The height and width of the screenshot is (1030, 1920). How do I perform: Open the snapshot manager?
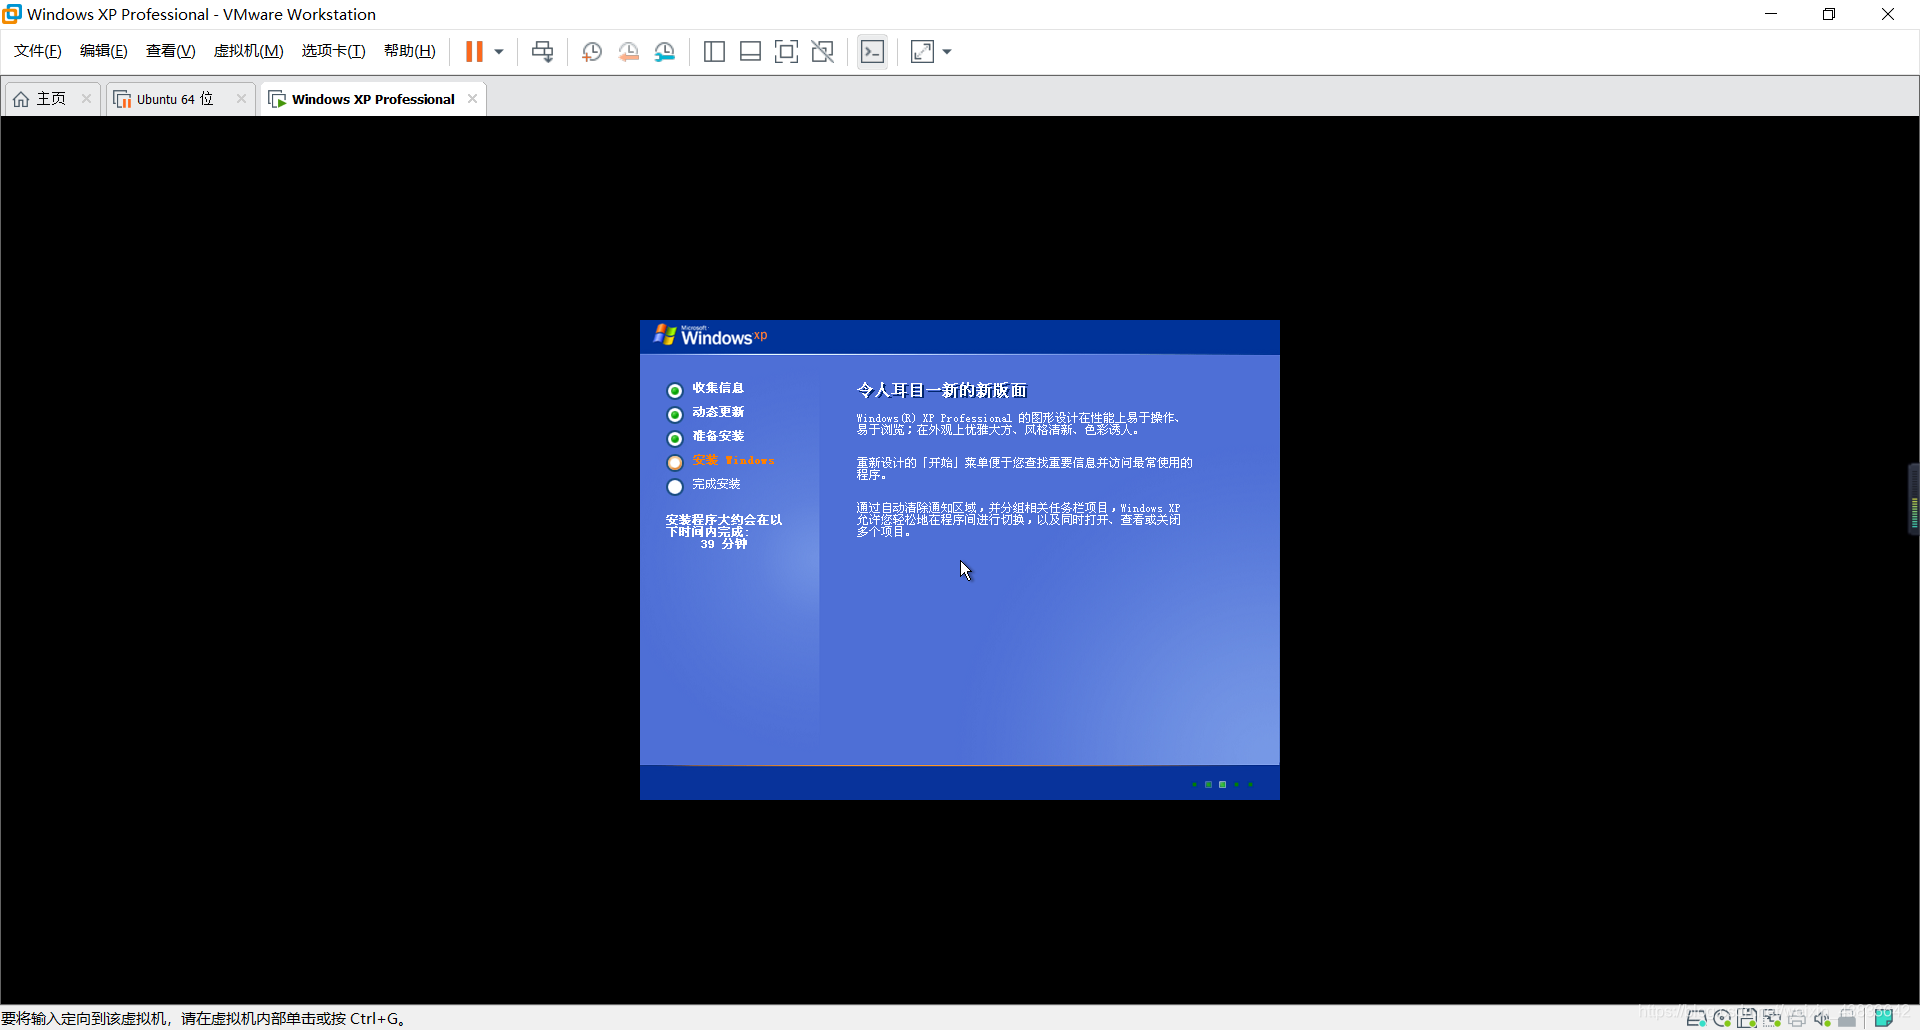tap(665, 52)
